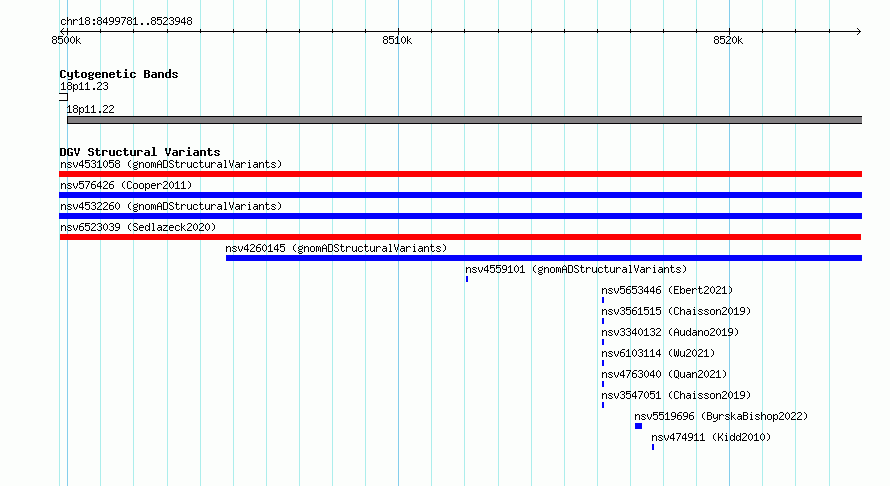Click the small 18p11.23 band box
Viewport: 890px width, 486px height.
(x=64, y=97)
